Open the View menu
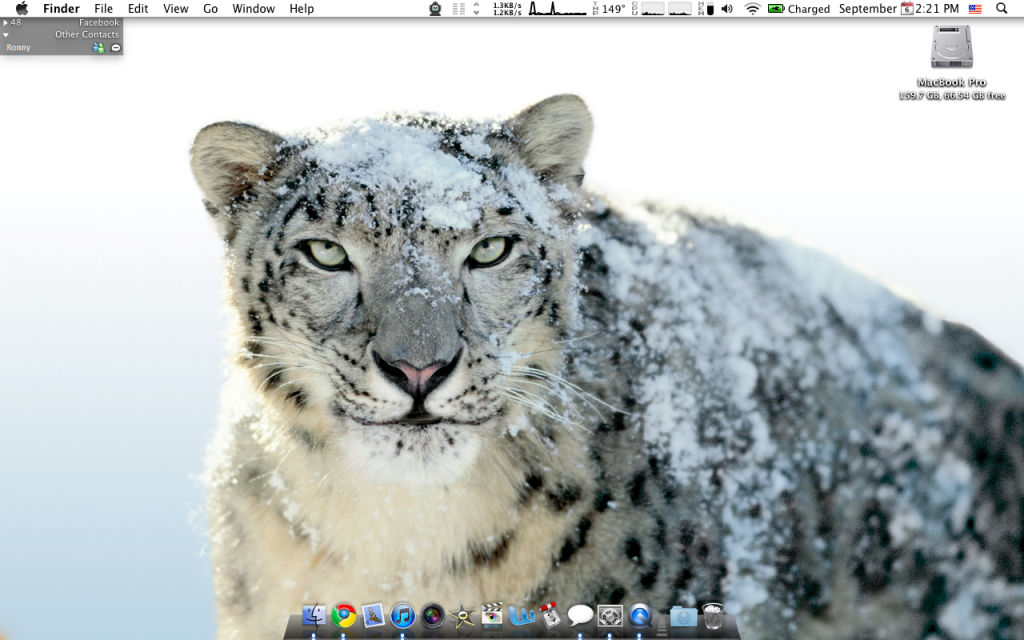 point(176,8)
